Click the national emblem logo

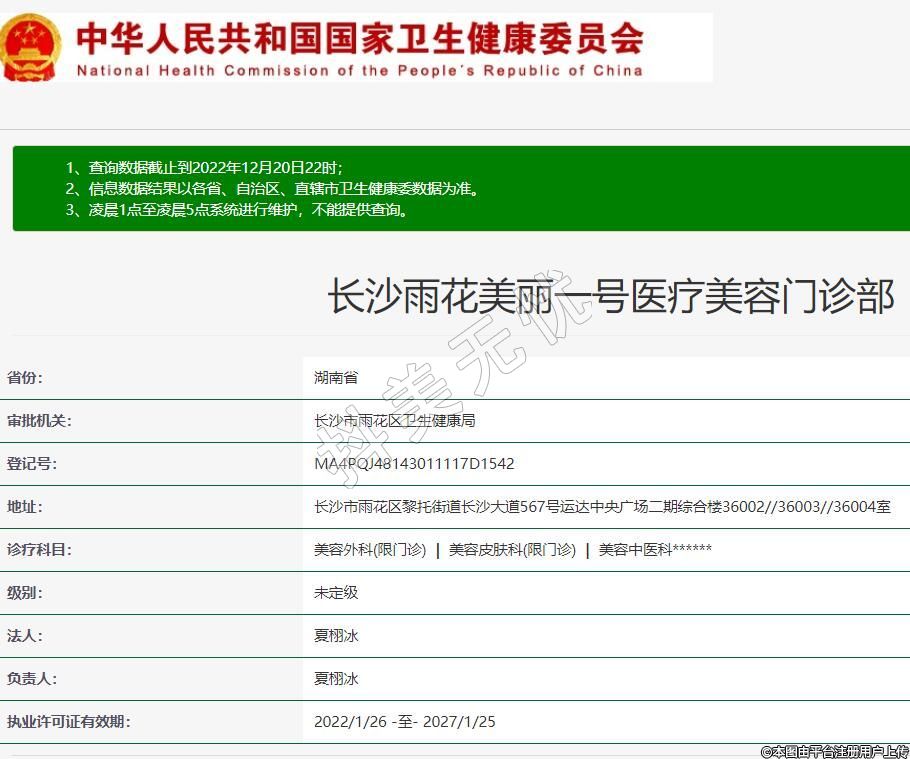[x=30, y=47]
